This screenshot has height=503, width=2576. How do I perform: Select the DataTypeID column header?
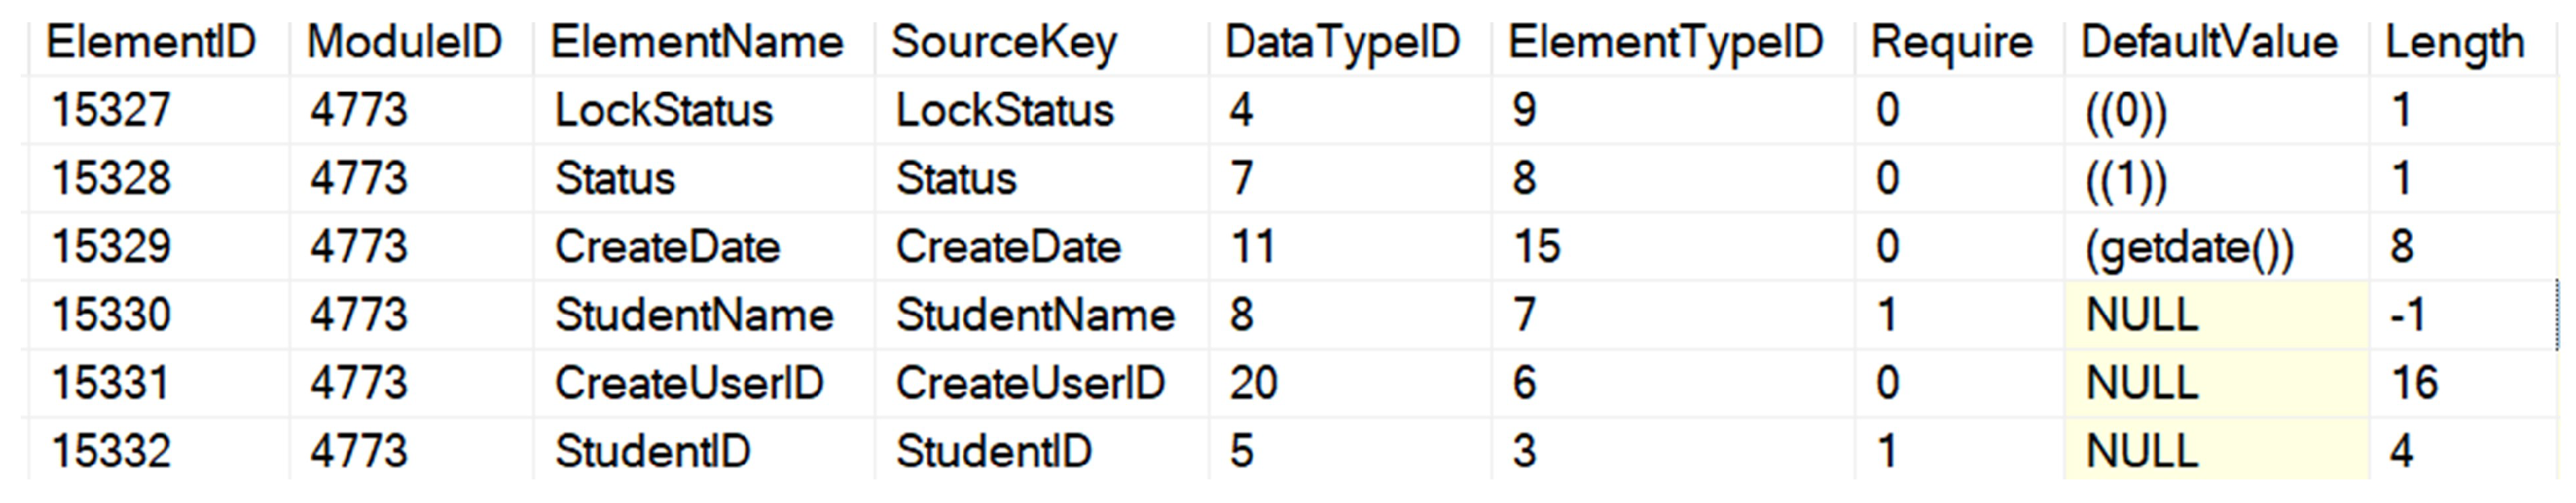[x=1342, y=43]
